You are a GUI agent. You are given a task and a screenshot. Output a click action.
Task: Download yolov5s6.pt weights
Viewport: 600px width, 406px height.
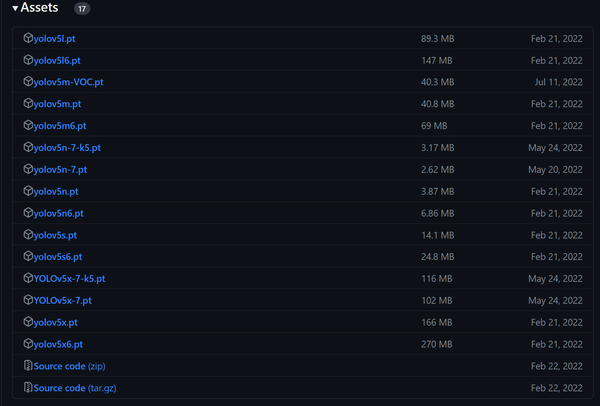(x=58, y=257)
